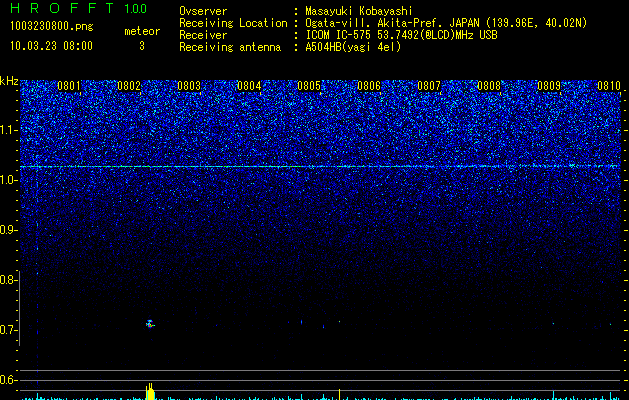Select the observer name Masayuki Kobayashi
The image size is (629, 400).
359,11
